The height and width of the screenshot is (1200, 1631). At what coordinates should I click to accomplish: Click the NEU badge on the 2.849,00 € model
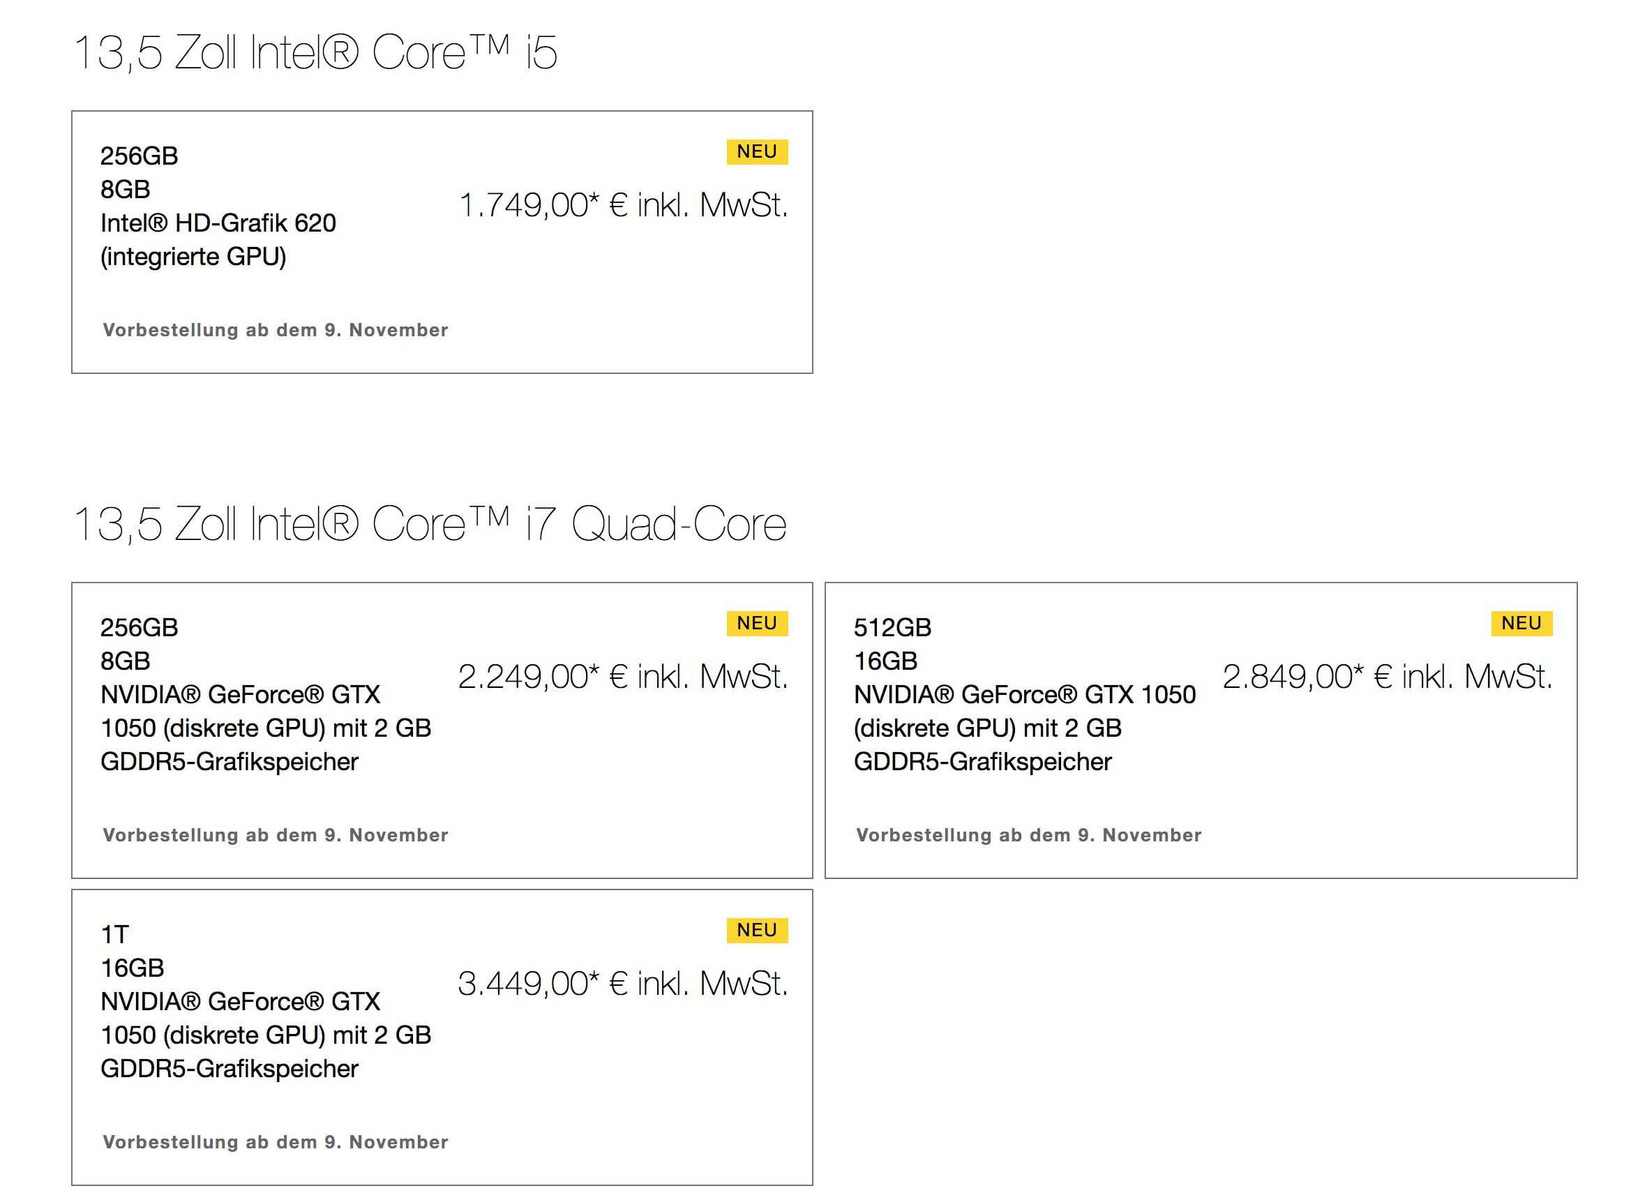click(1521, 624)
